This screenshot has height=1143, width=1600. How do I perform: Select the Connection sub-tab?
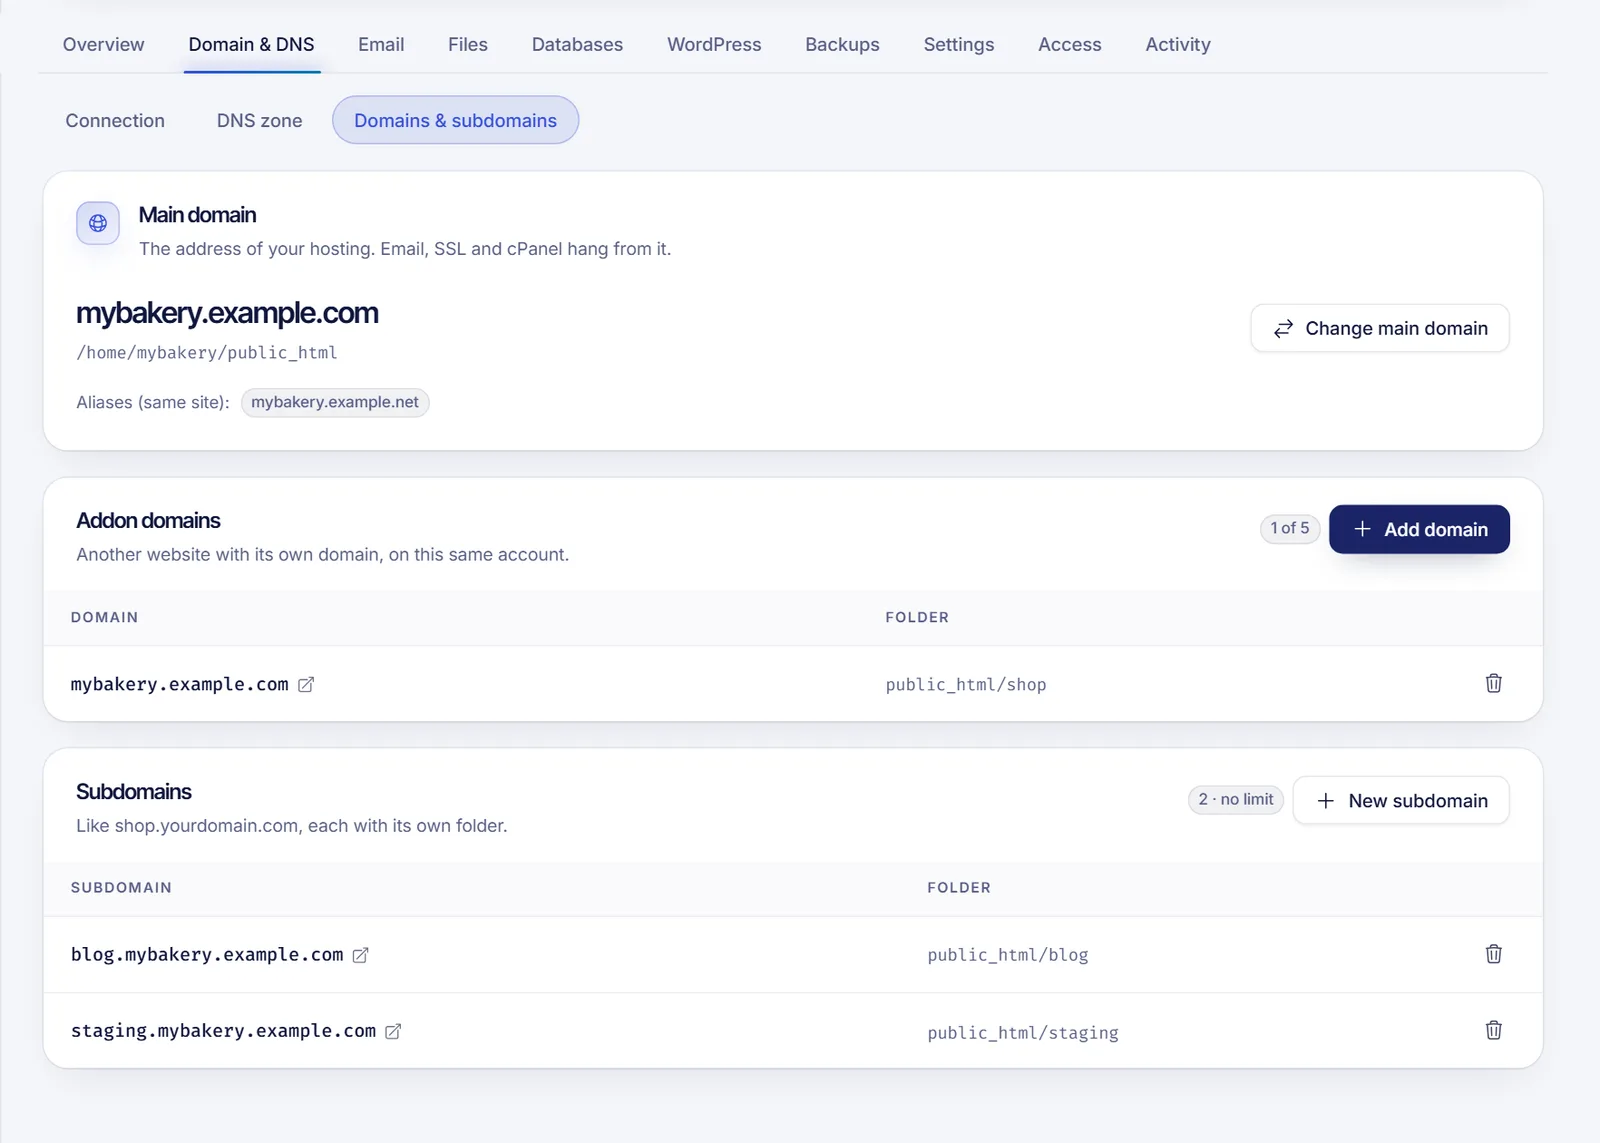(115, 120)
